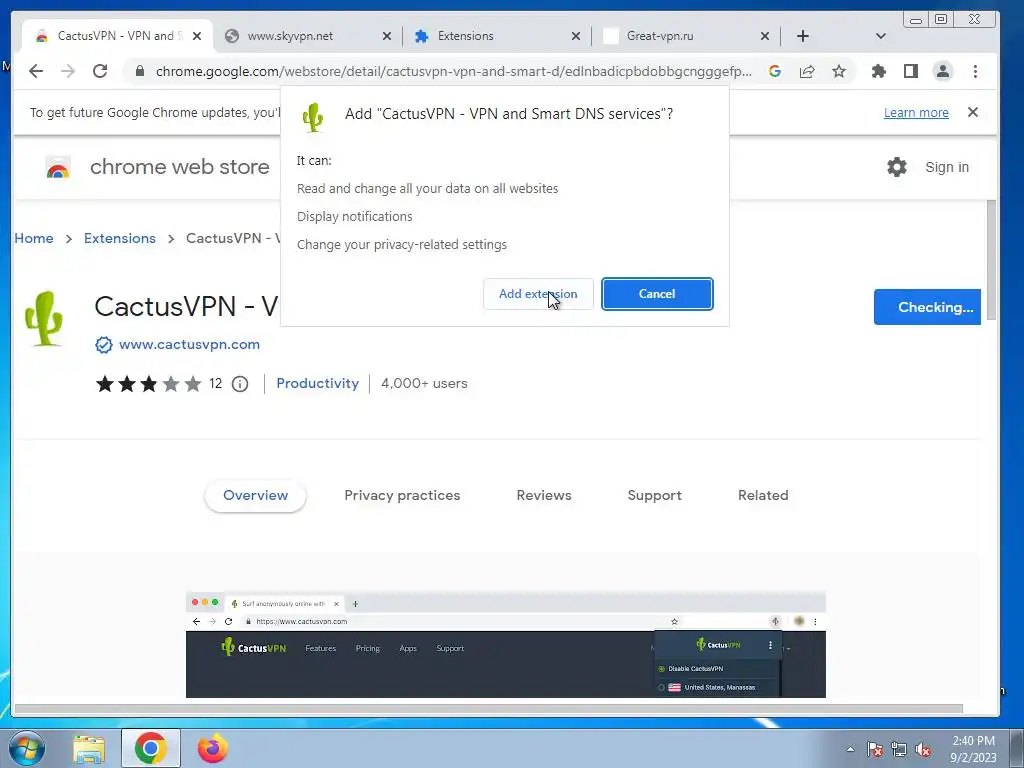Open the Learn more link

916,112
